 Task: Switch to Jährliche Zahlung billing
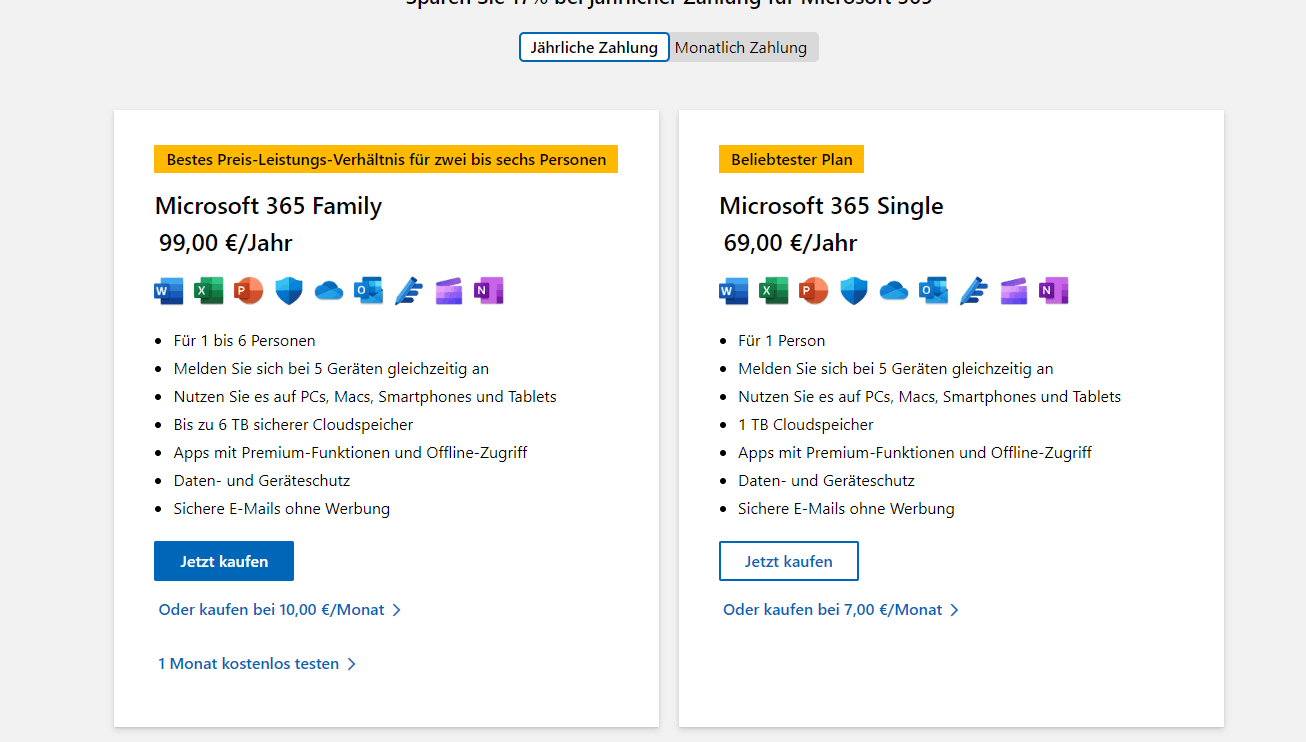pyautogui.click(x=594, y=47)
